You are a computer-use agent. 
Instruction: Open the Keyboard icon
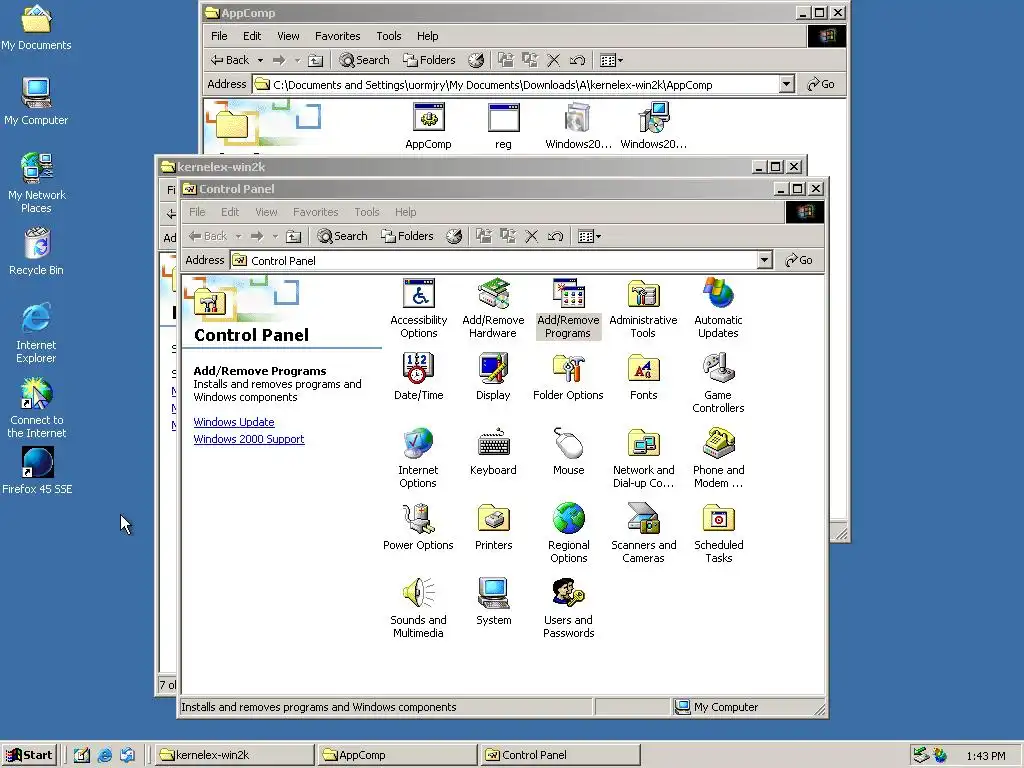(493, 451)
